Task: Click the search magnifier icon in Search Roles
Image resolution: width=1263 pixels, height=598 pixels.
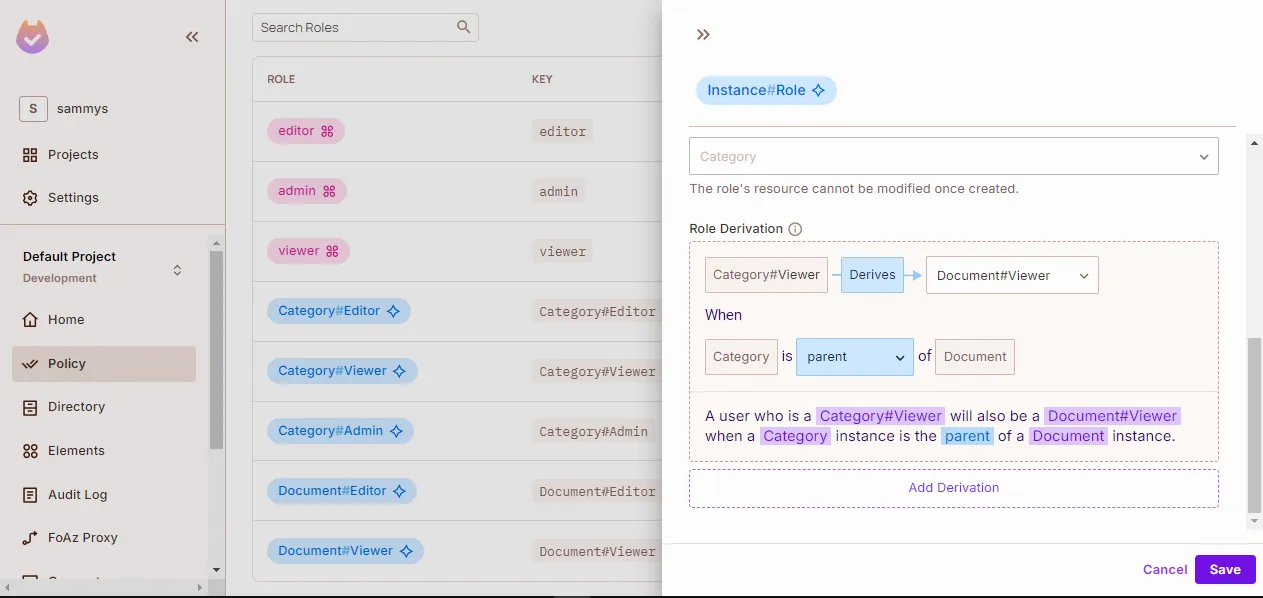Action: pyautogui.click(x=463, y=27)
